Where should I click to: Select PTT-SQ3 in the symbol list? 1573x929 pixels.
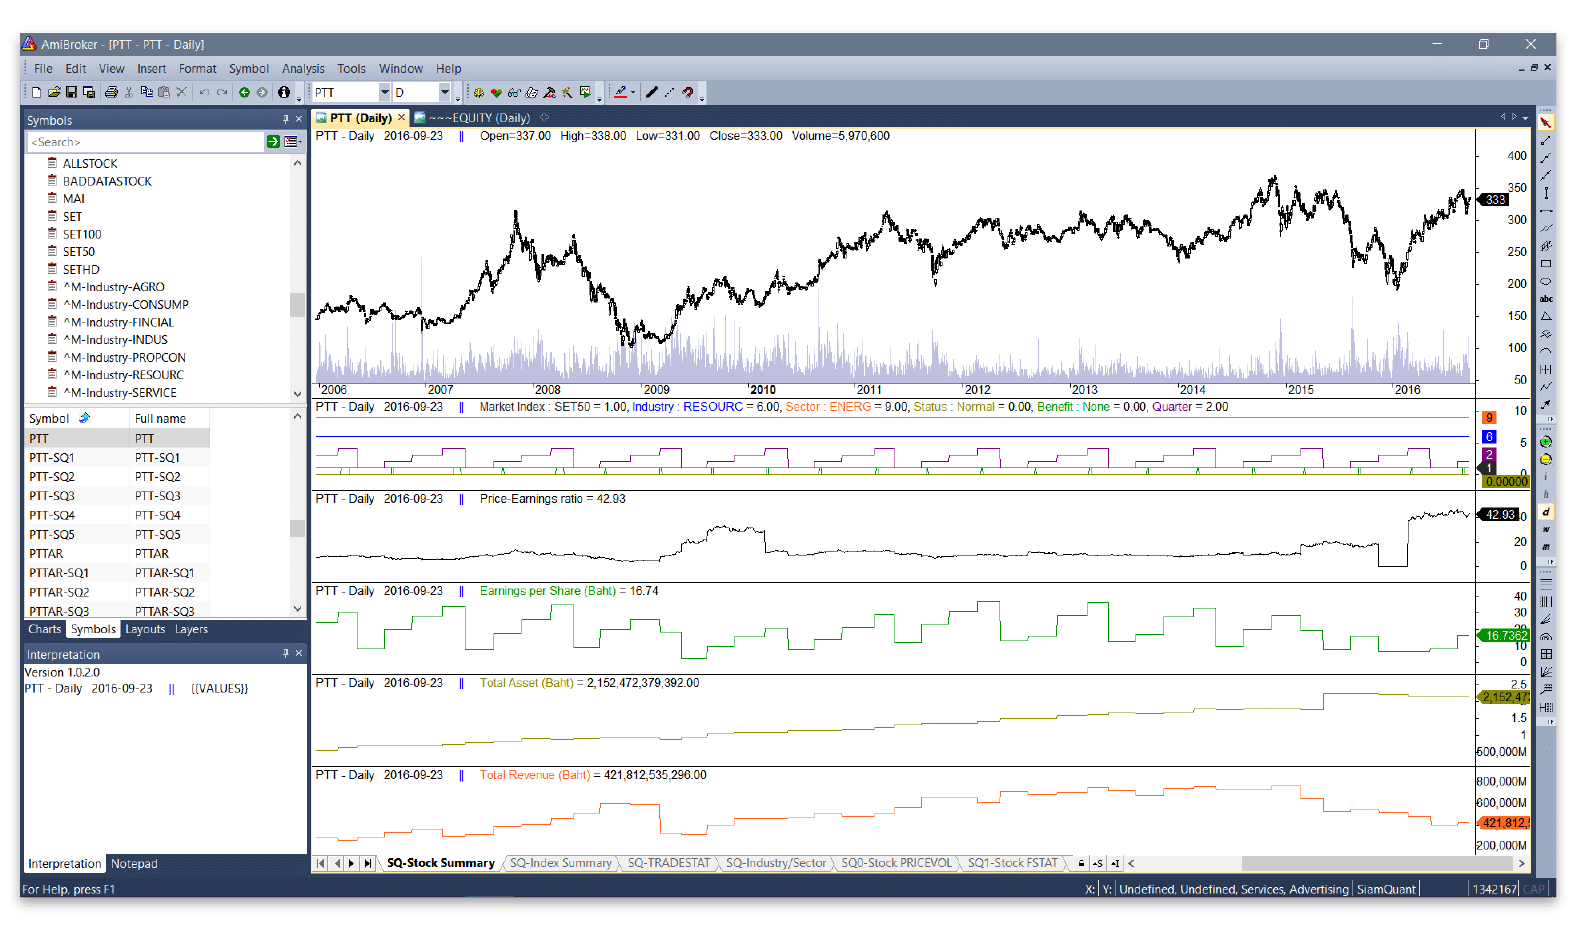click(52, 496)
